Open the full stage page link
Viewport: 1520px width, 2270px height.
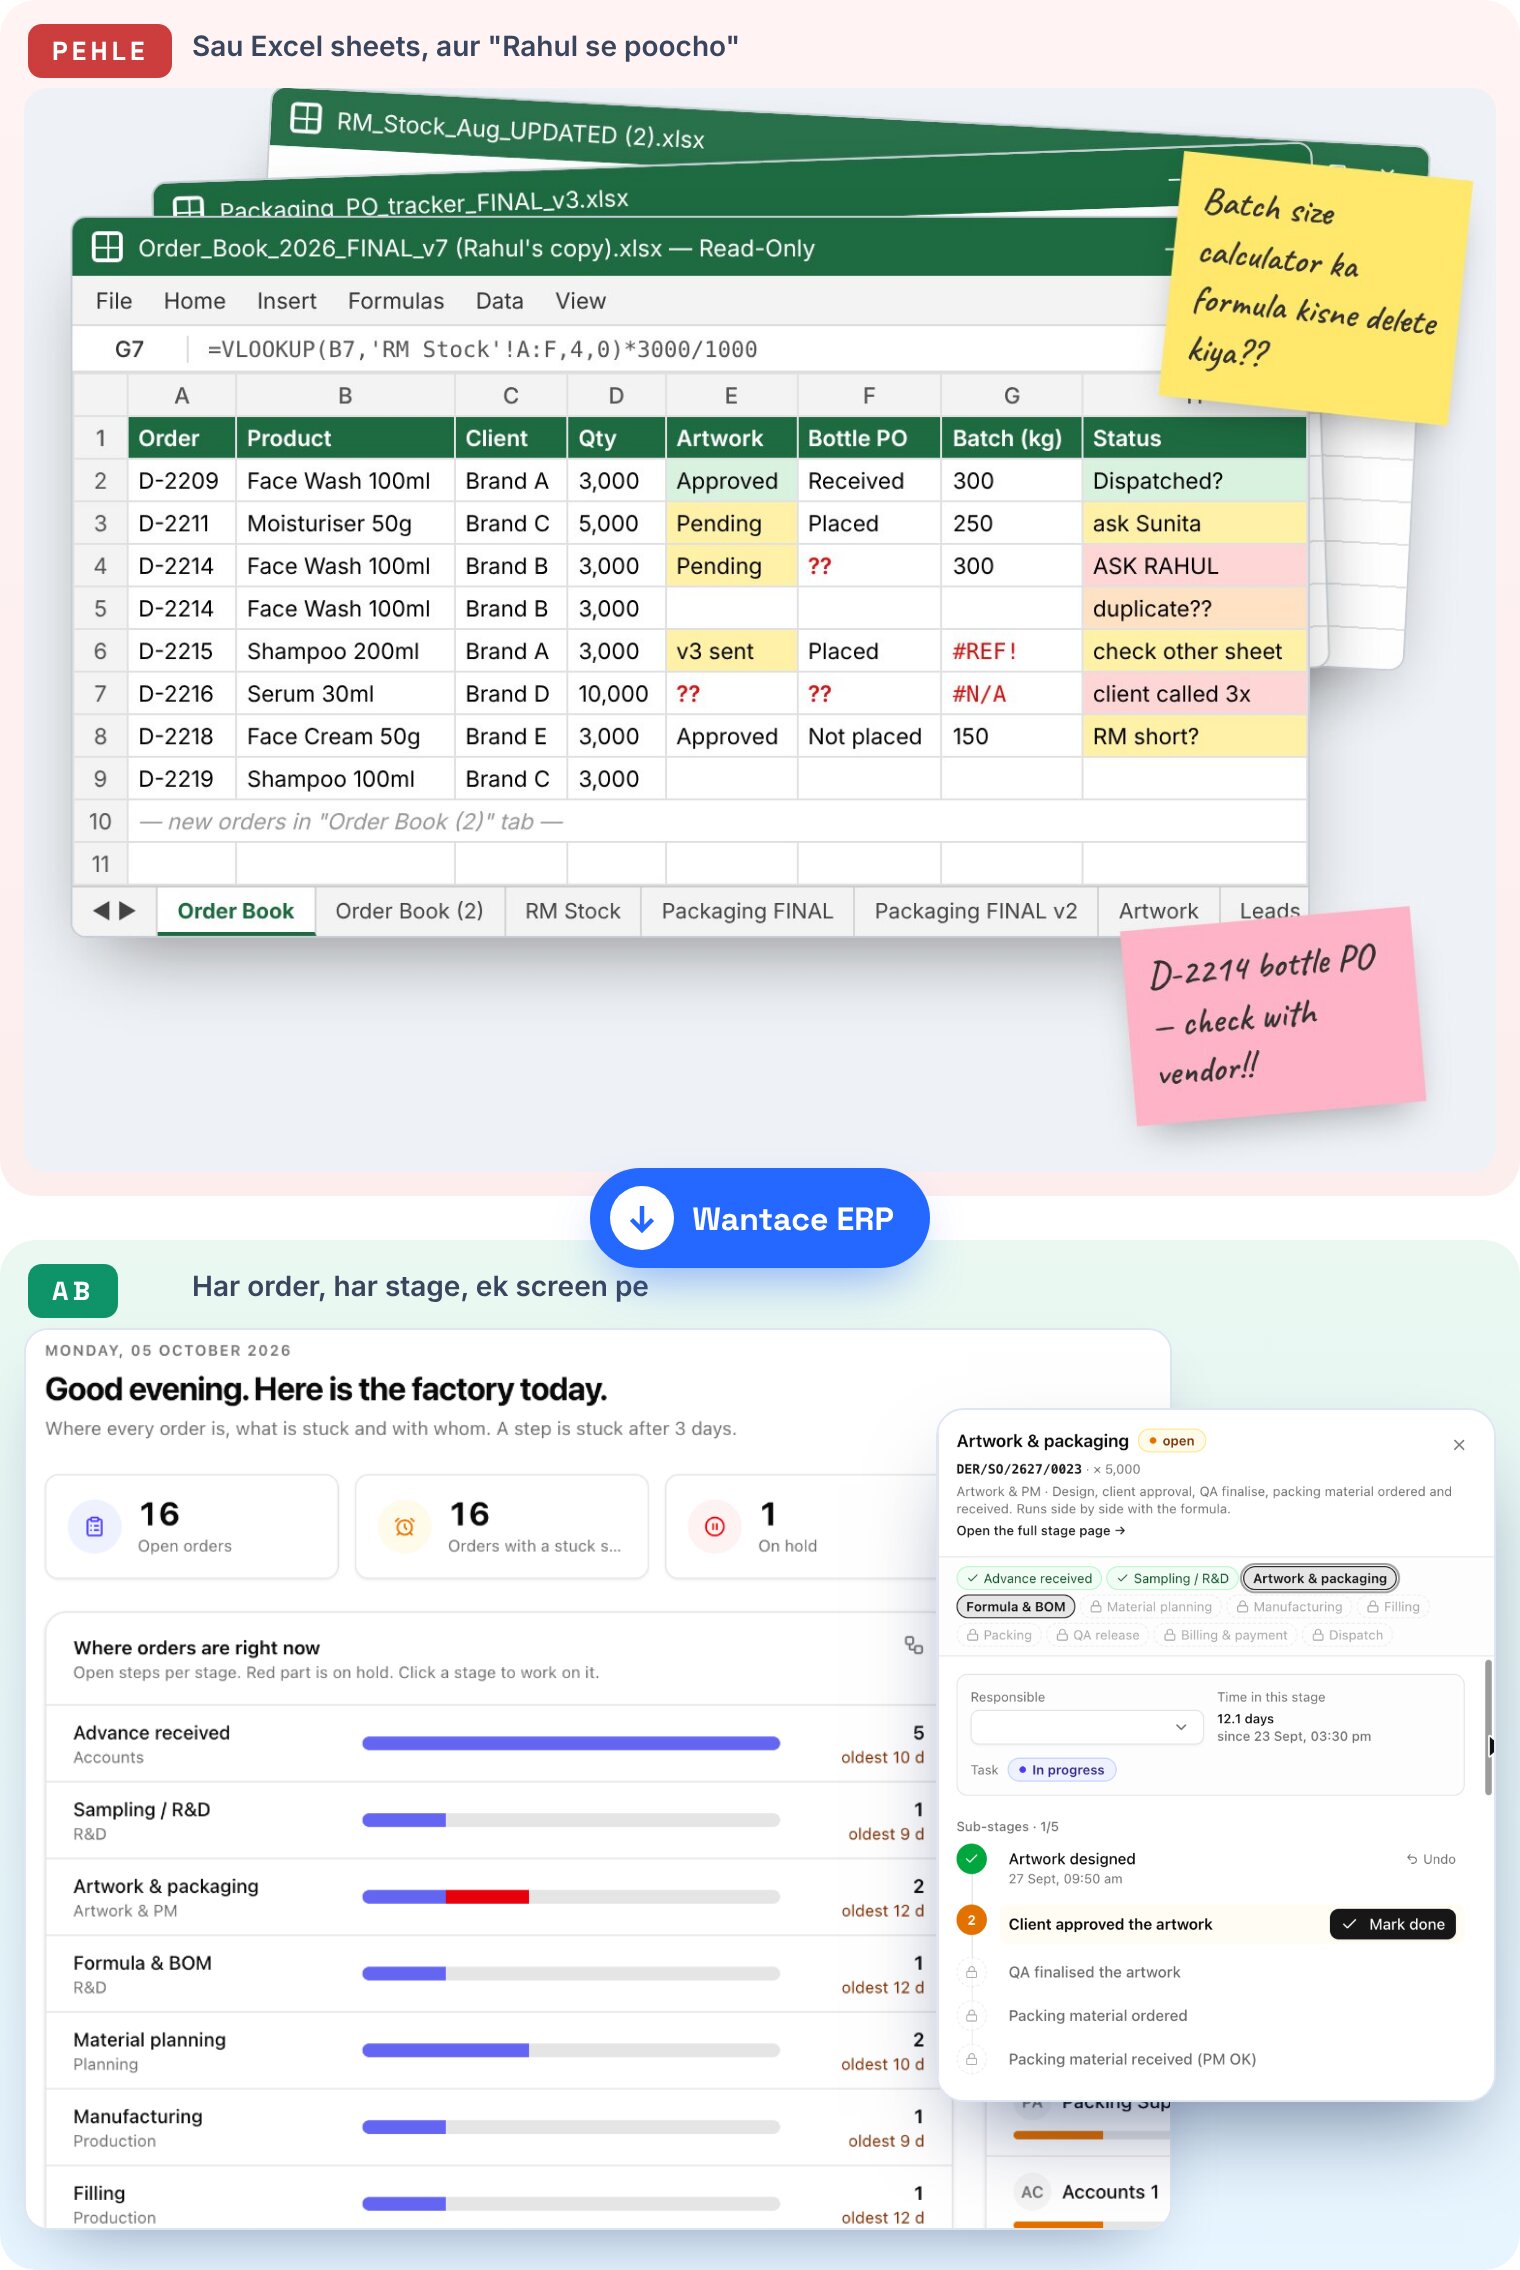tap(1041, 1531)
